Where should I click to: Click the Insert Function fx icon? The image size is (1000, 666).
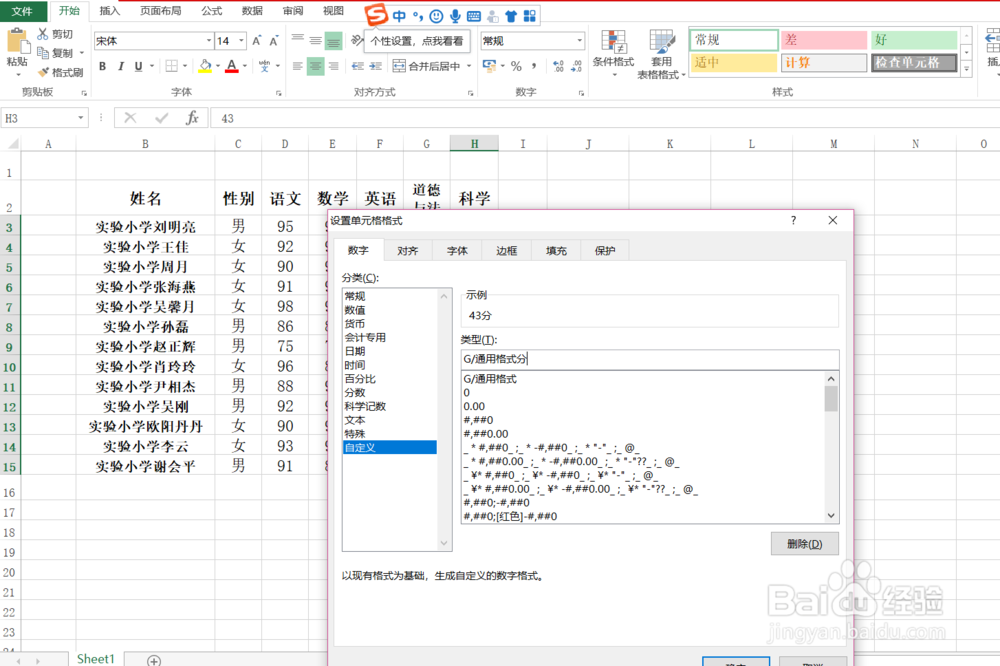(x=192, y=117)
